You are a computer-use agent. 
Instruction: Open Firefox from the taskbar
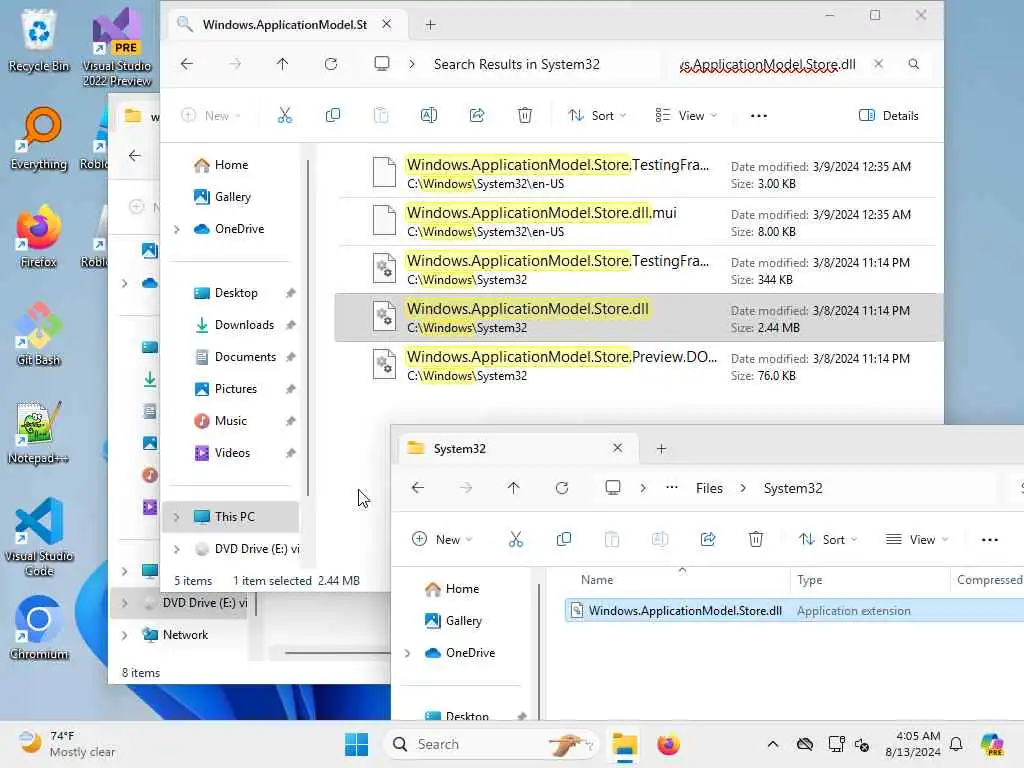(668, 744)
